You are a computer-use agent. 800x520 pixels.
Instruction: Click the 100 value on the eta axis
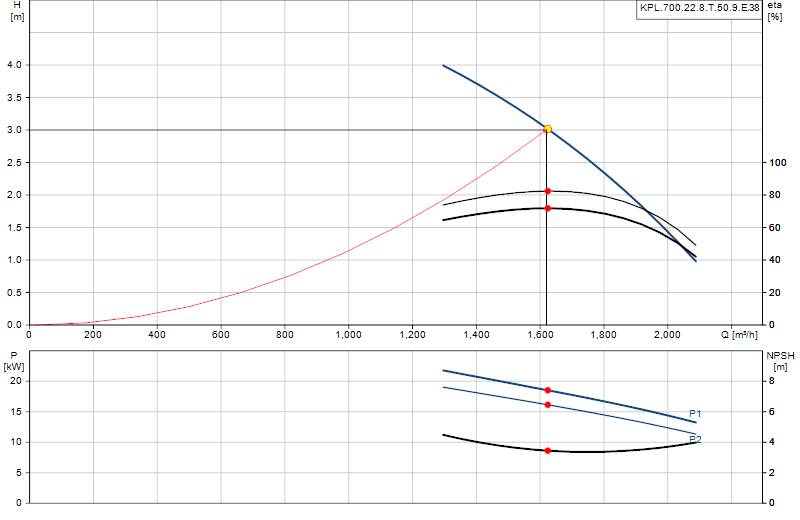778,162
